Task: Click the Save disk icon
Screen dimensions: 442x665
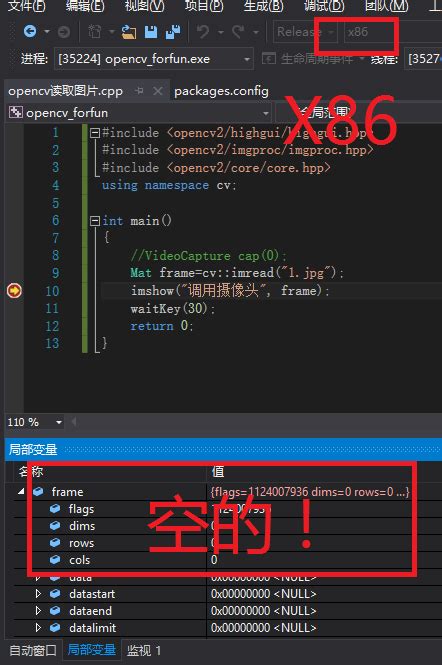Action: click(151, 32)
